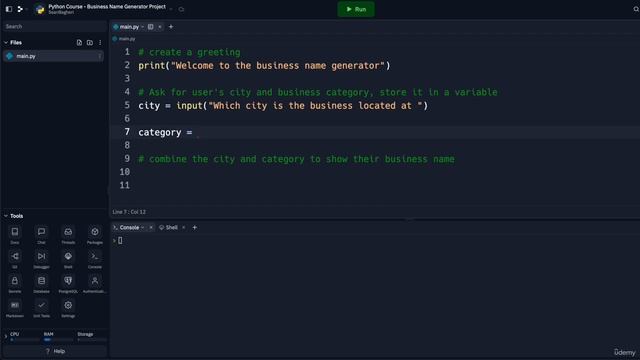
Task: Click the city input statement on line 5
Action: [x=283, y=105]
